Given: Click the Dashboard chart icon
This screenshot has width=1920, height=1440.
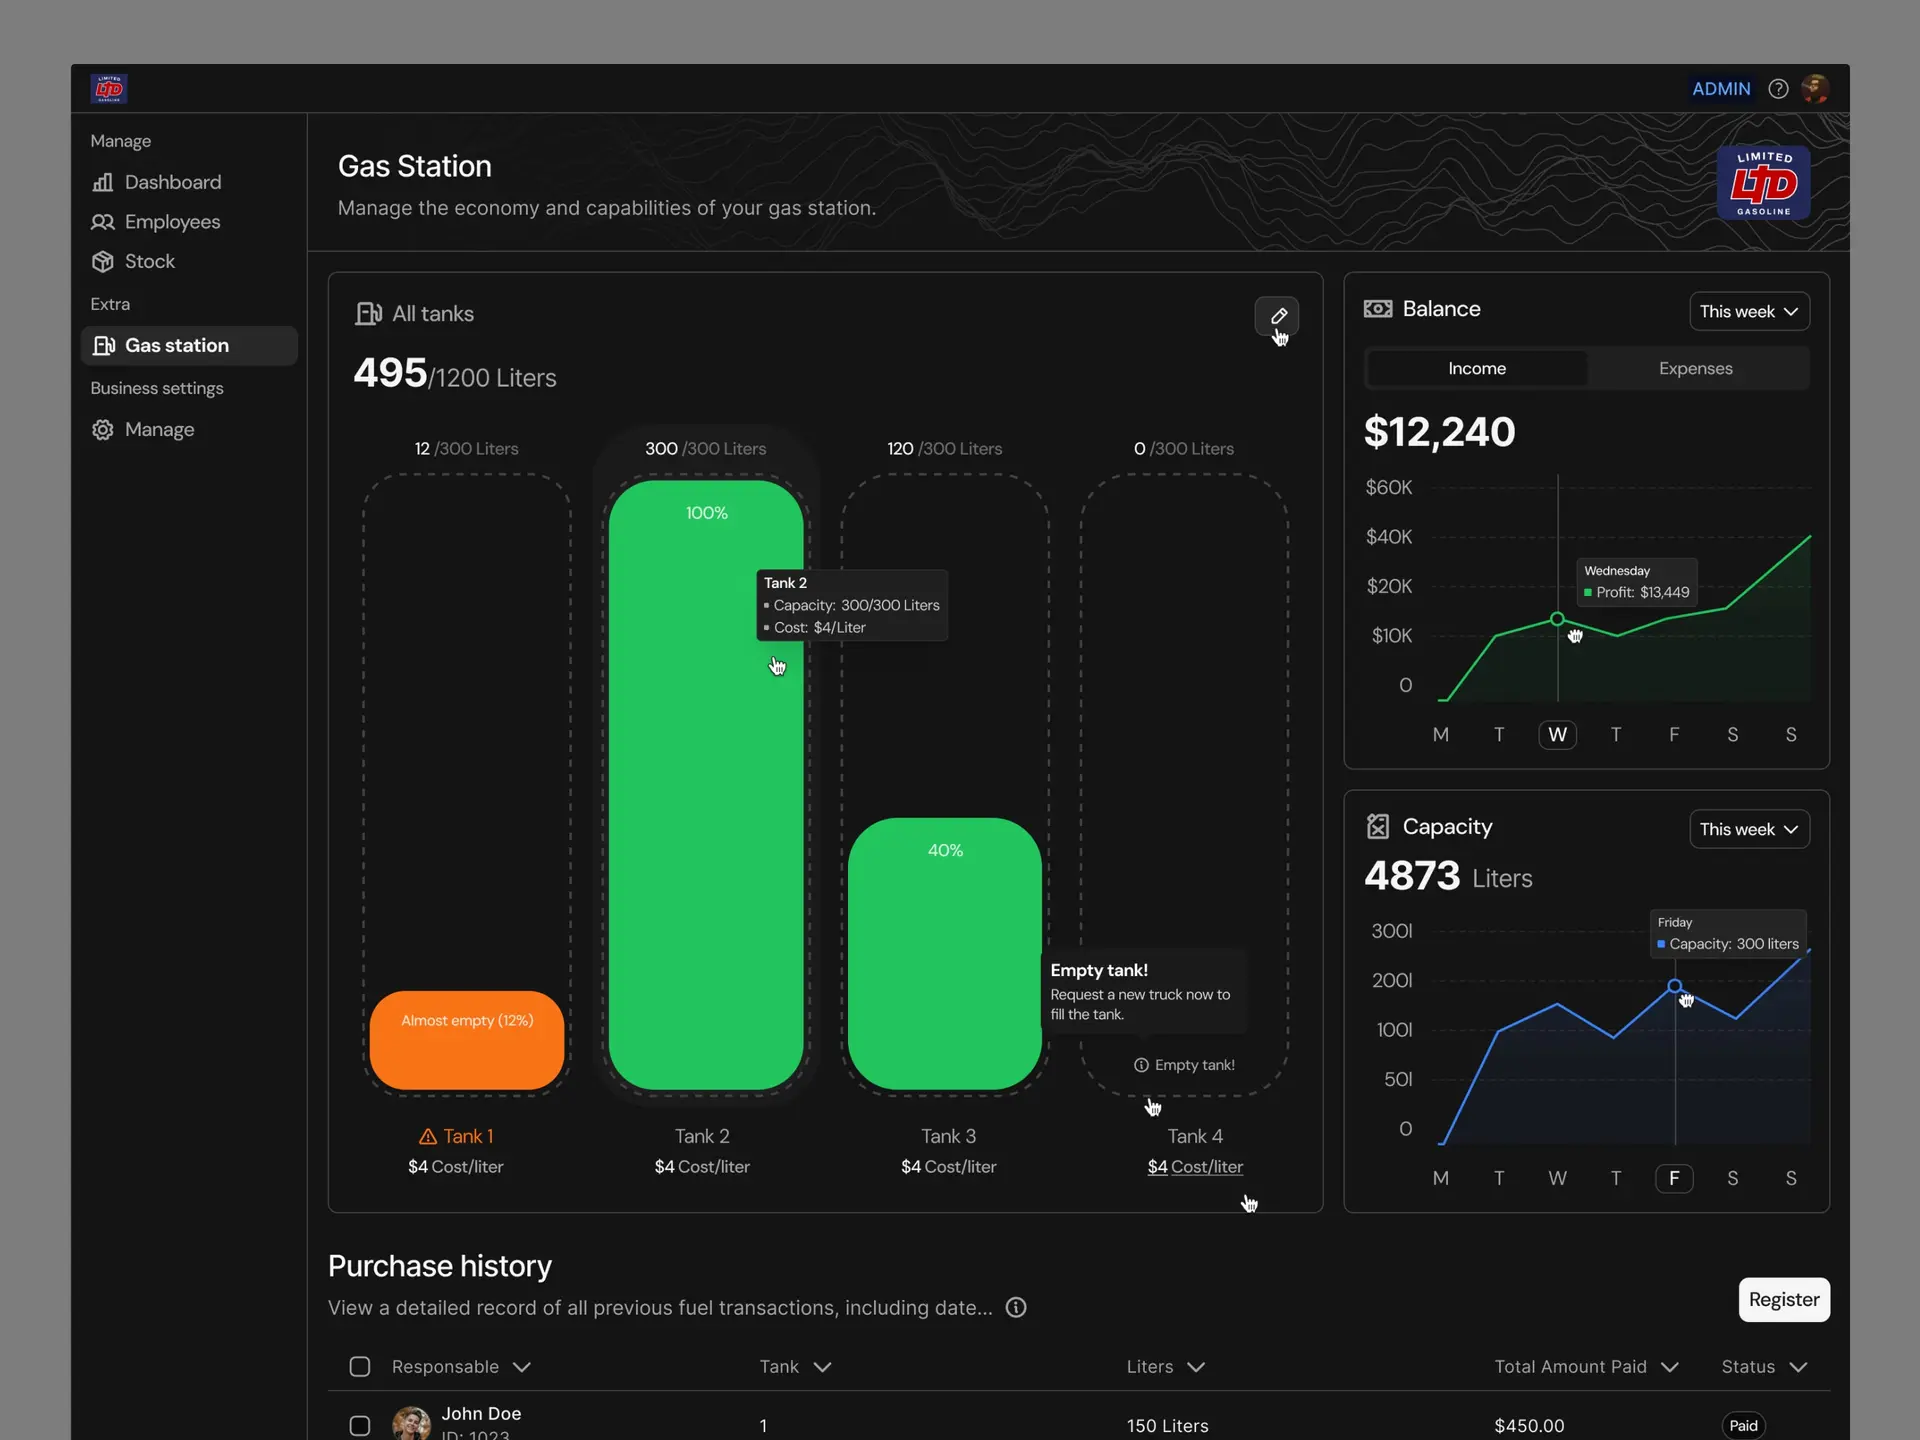Looking at the screenshot, I should (x=103, y=182).
